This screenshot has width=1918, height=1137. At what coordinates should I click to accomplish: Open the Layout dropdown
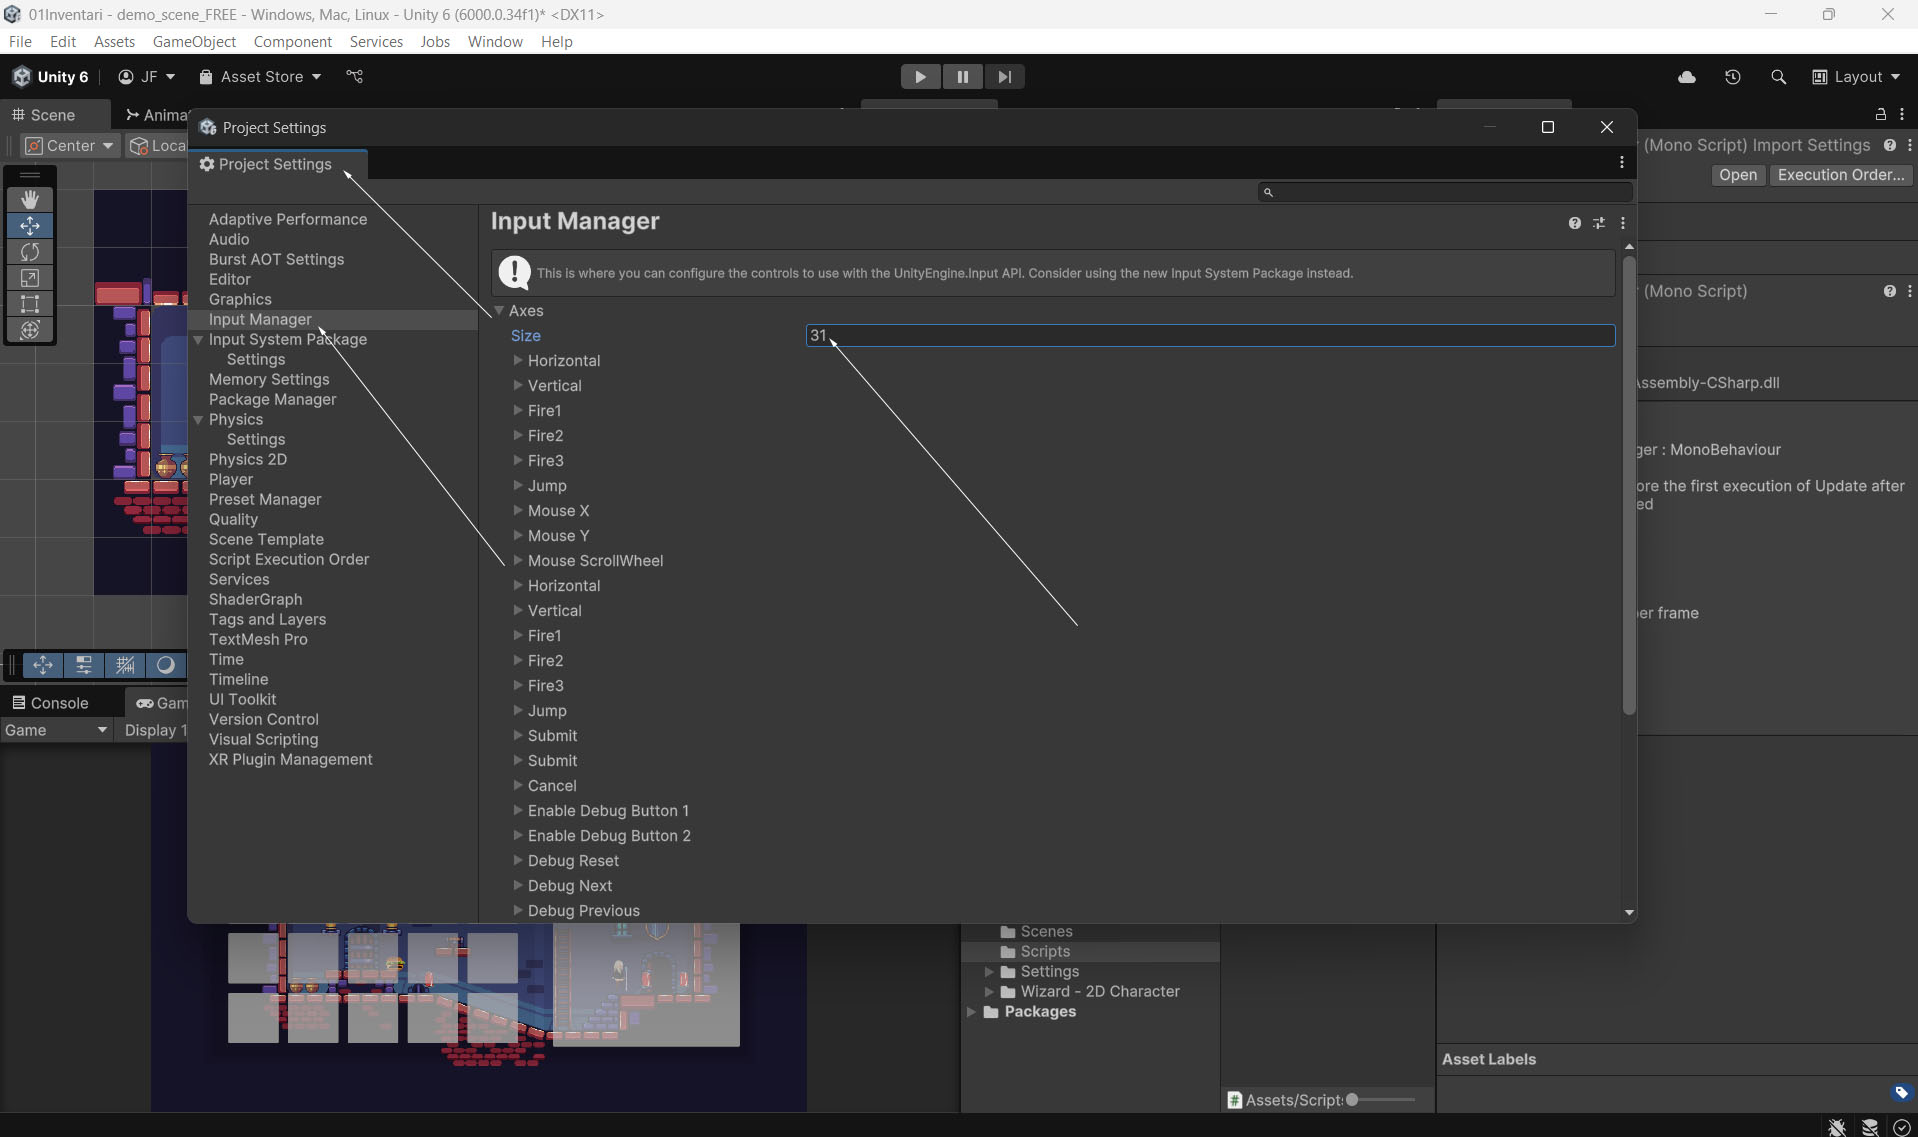[1857, 77]
